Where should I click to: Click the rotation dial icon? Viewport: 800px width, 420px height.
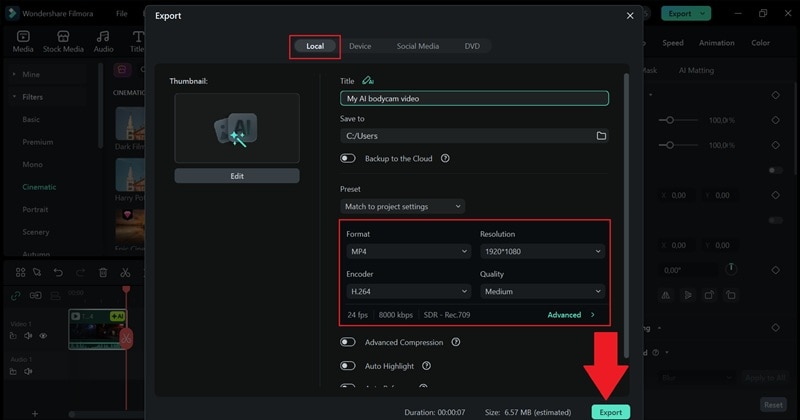point(731,269)
